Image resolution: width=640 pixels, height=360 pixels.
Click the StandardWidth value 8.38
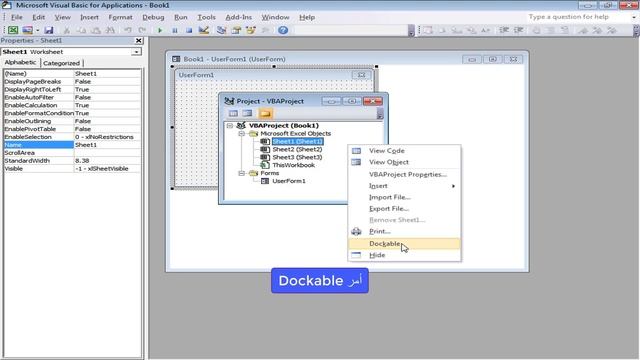107,160
